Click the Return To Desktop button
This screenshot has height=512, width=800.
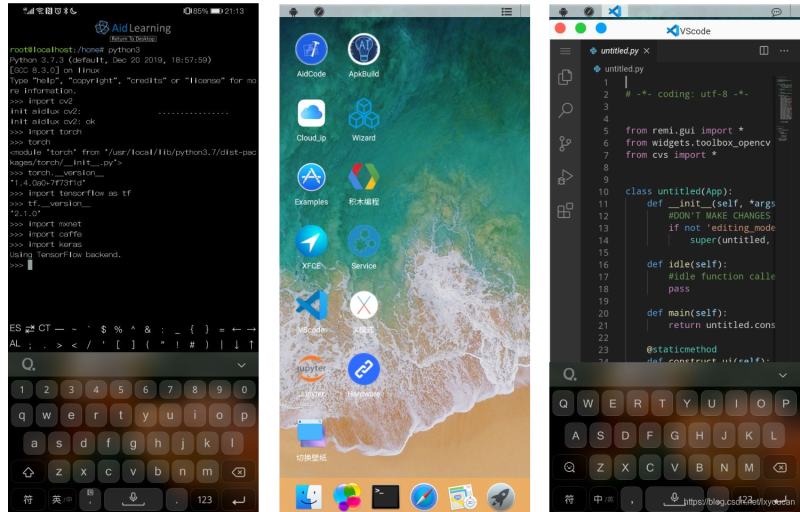point(133,39)
